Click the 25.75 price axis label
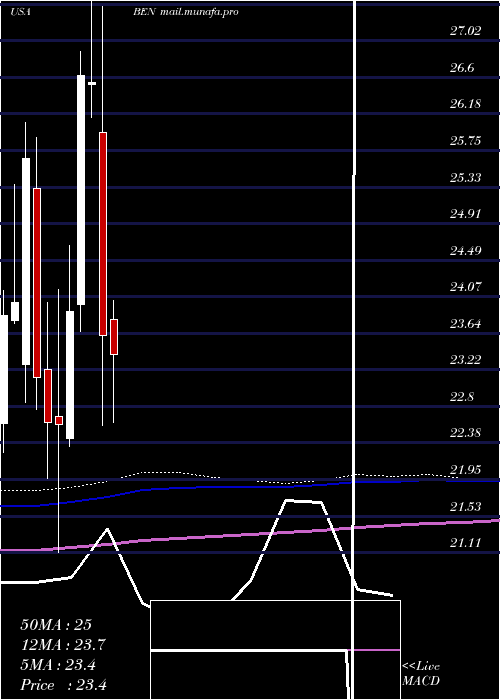Viewport: 500px width, 700px height. coord(465,141)
